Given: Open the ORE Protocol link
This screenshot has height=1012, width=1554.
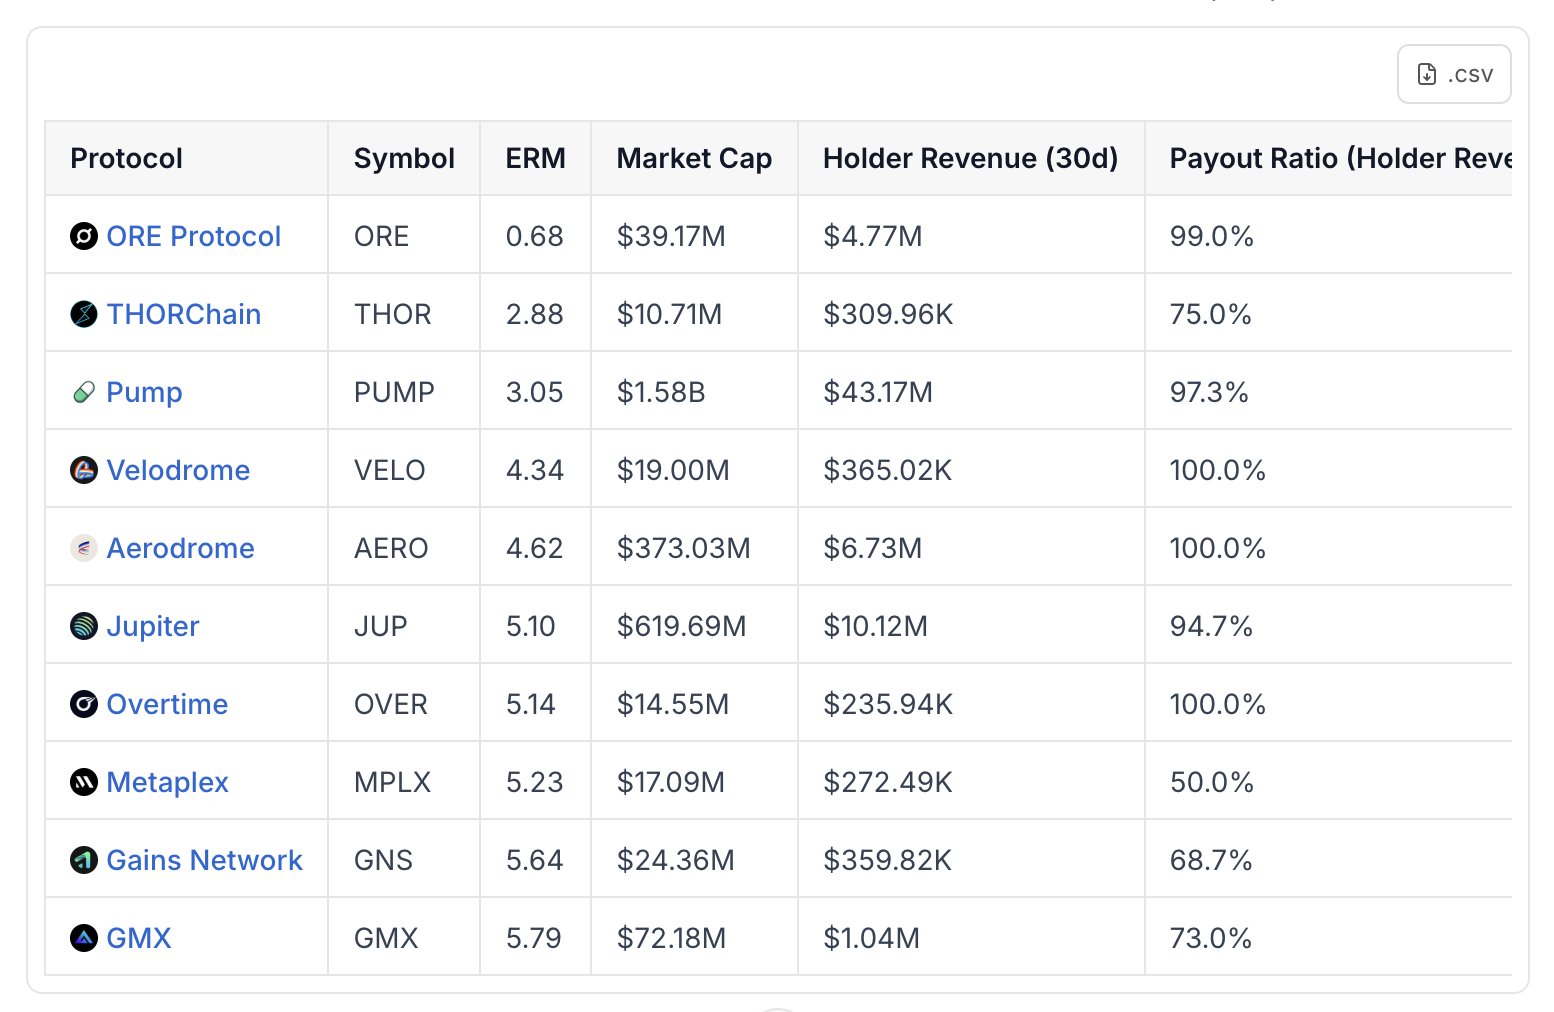Looking at the screenshot, I should (x=194, y=236).
